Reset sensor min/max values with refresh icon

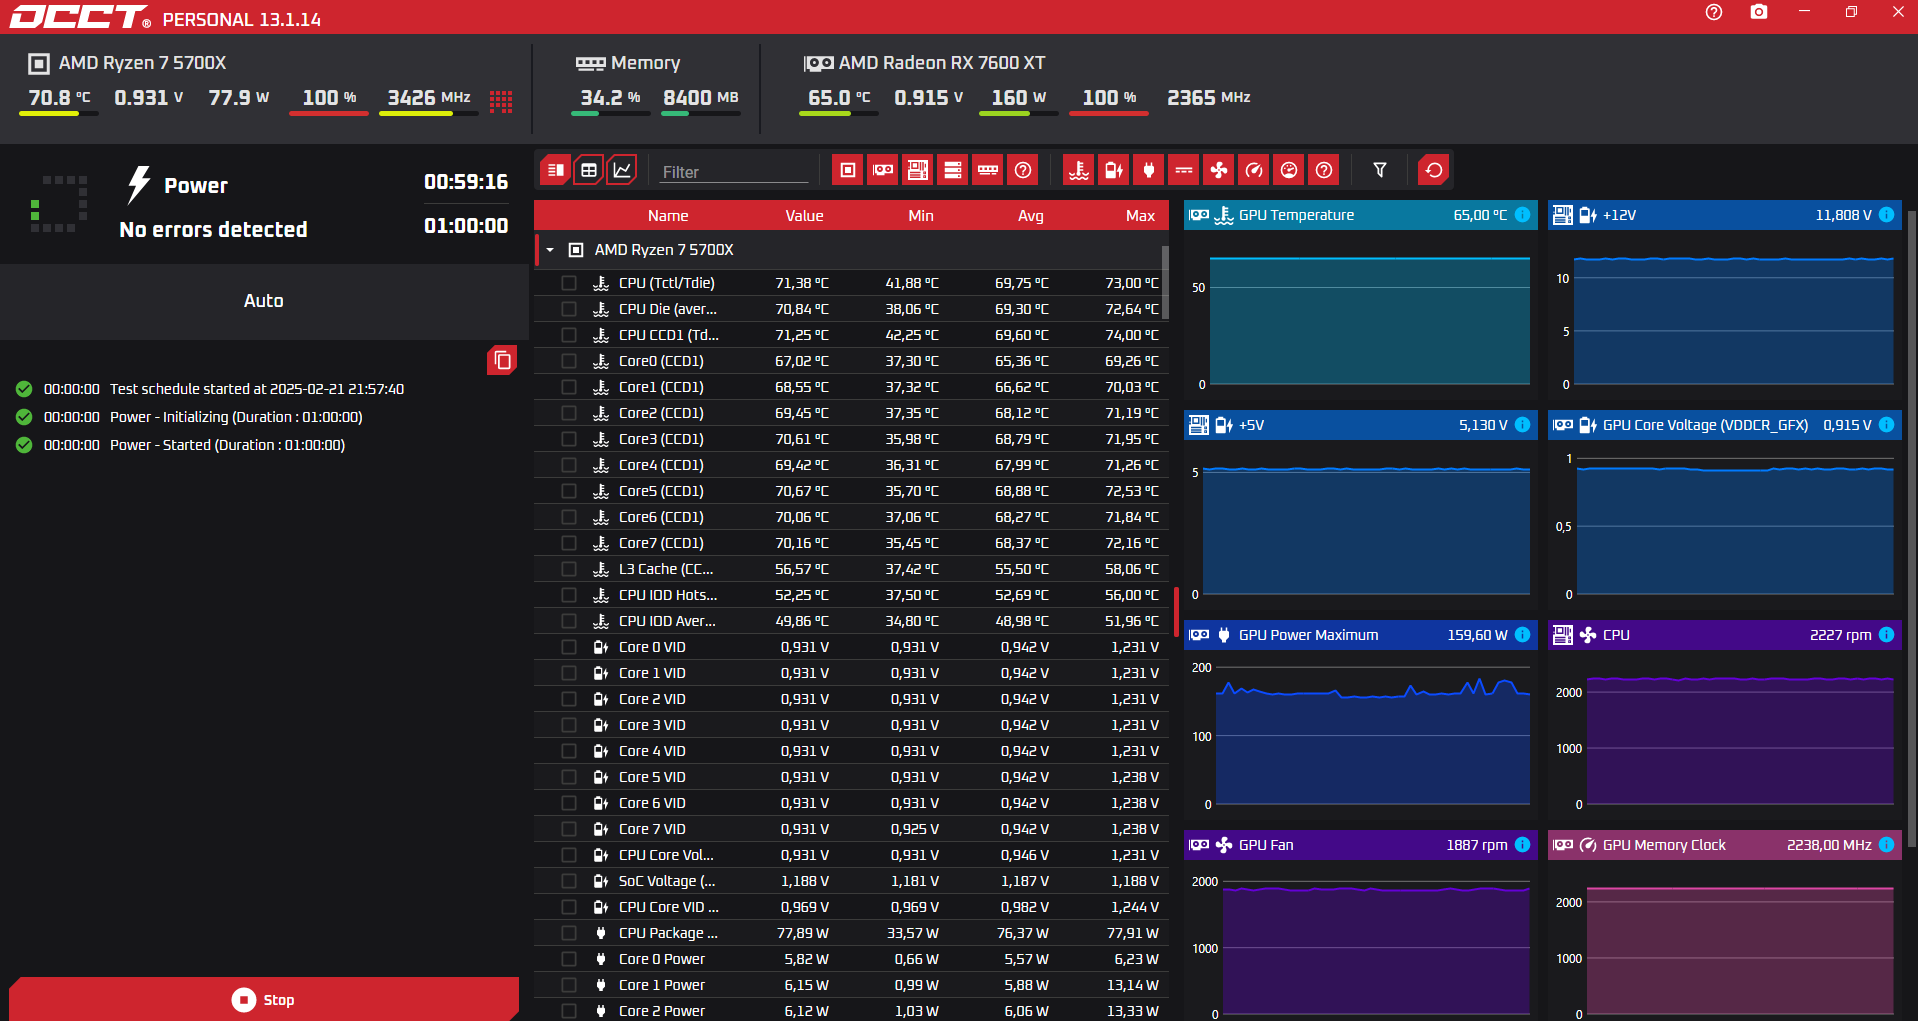pyautogui.click(x=1434, y=170)
